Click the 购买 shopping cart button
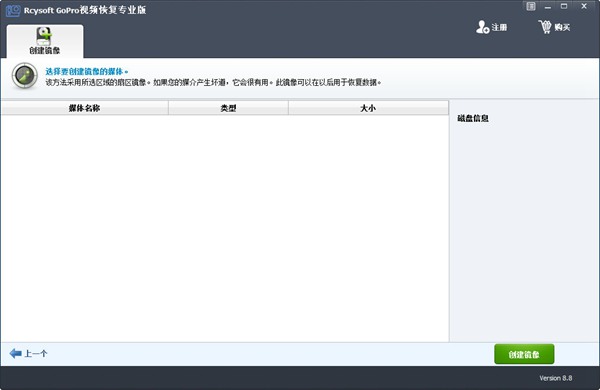600x390 pixels. tap(554, 27)
